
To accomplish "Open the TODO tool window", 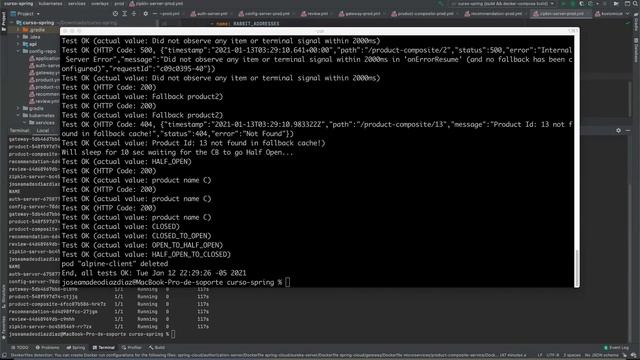I will click(20, 348).
